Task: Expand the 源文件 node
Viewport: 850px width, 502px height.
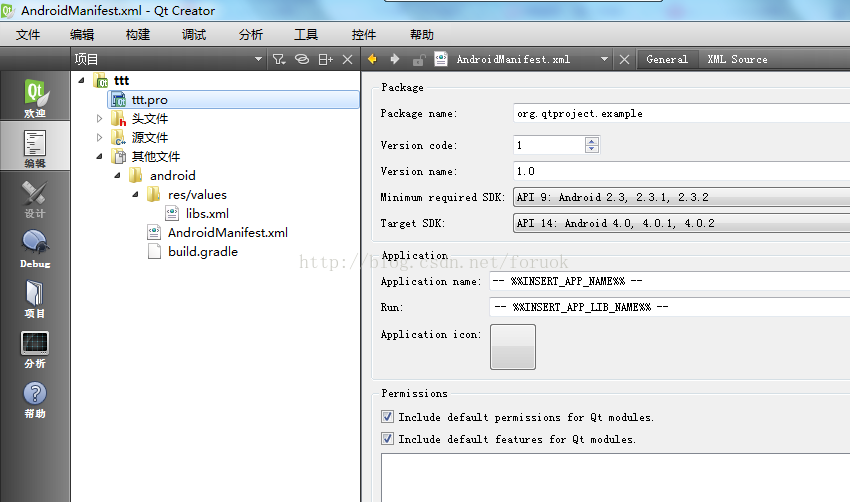Action: click(x=99, y=137)
